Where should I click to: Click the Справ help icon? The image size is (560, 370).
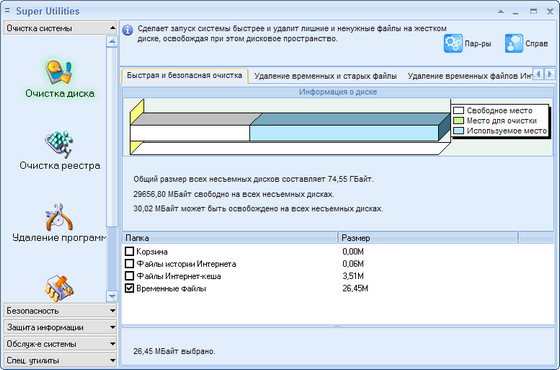click(x=514, y=44)
